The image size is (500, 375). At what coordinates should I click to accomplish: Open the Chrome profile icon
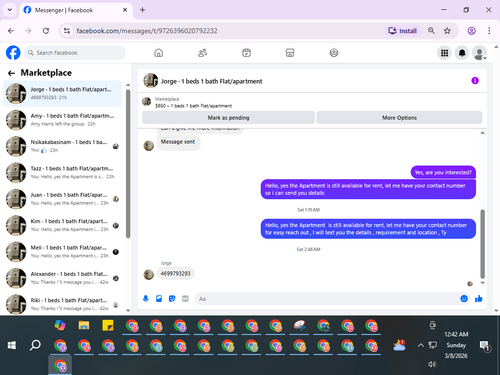(x=471, y=31)
